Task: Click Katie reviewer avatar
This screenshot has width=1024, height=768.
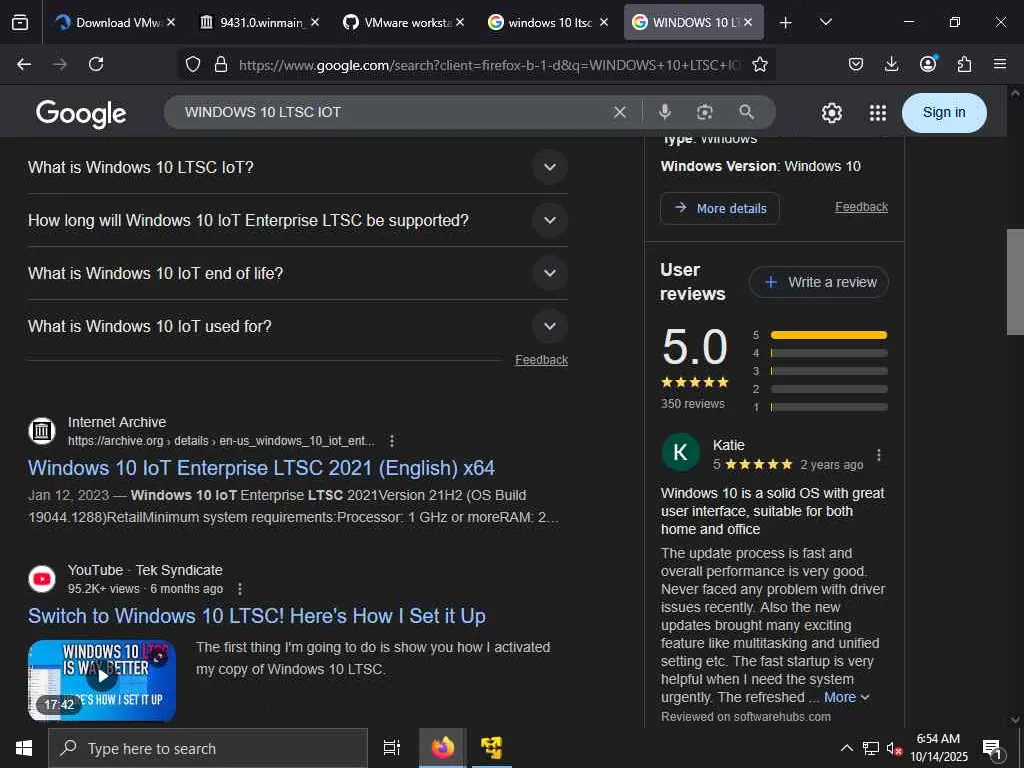Action: point(680,452)
